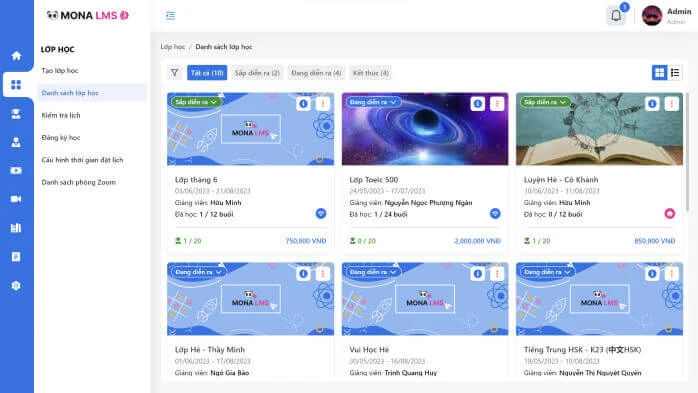The image size is (698, 393).
Task: Select the Sắp diễn ra (2) tab
Action: pos(257,73)
